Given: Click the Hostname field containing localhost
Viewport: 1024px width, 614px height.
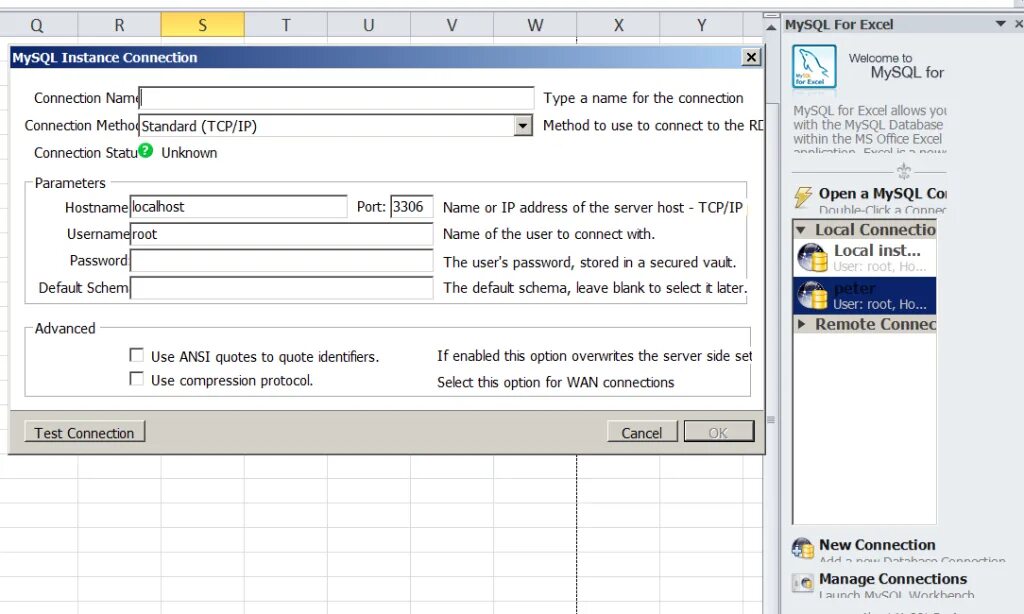Looking at the screenshot, I should (x=238, y=207).
